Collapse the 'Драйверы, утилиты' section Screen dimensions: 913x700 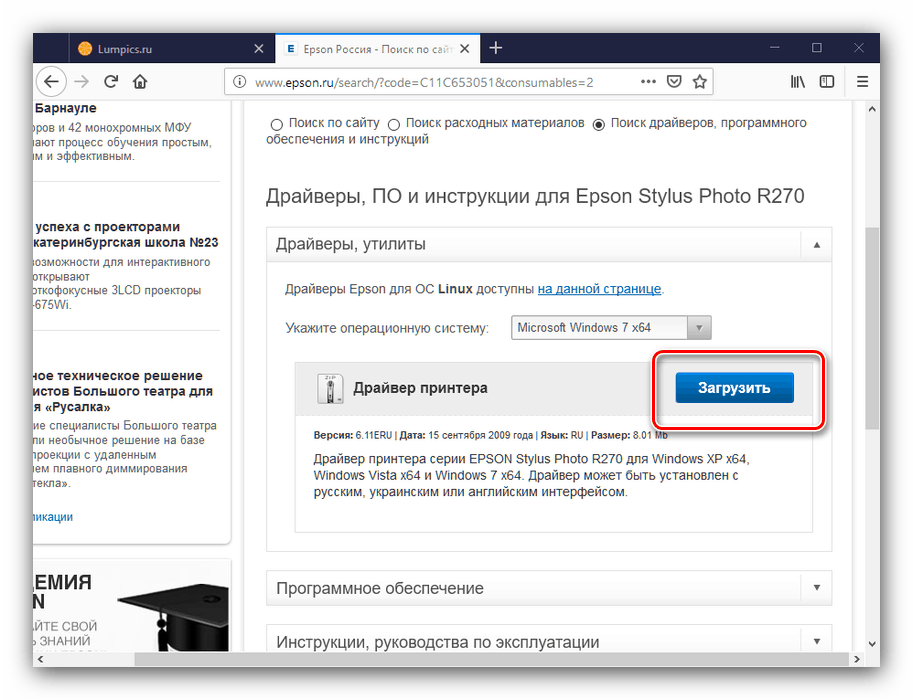[x=816, y=244]
